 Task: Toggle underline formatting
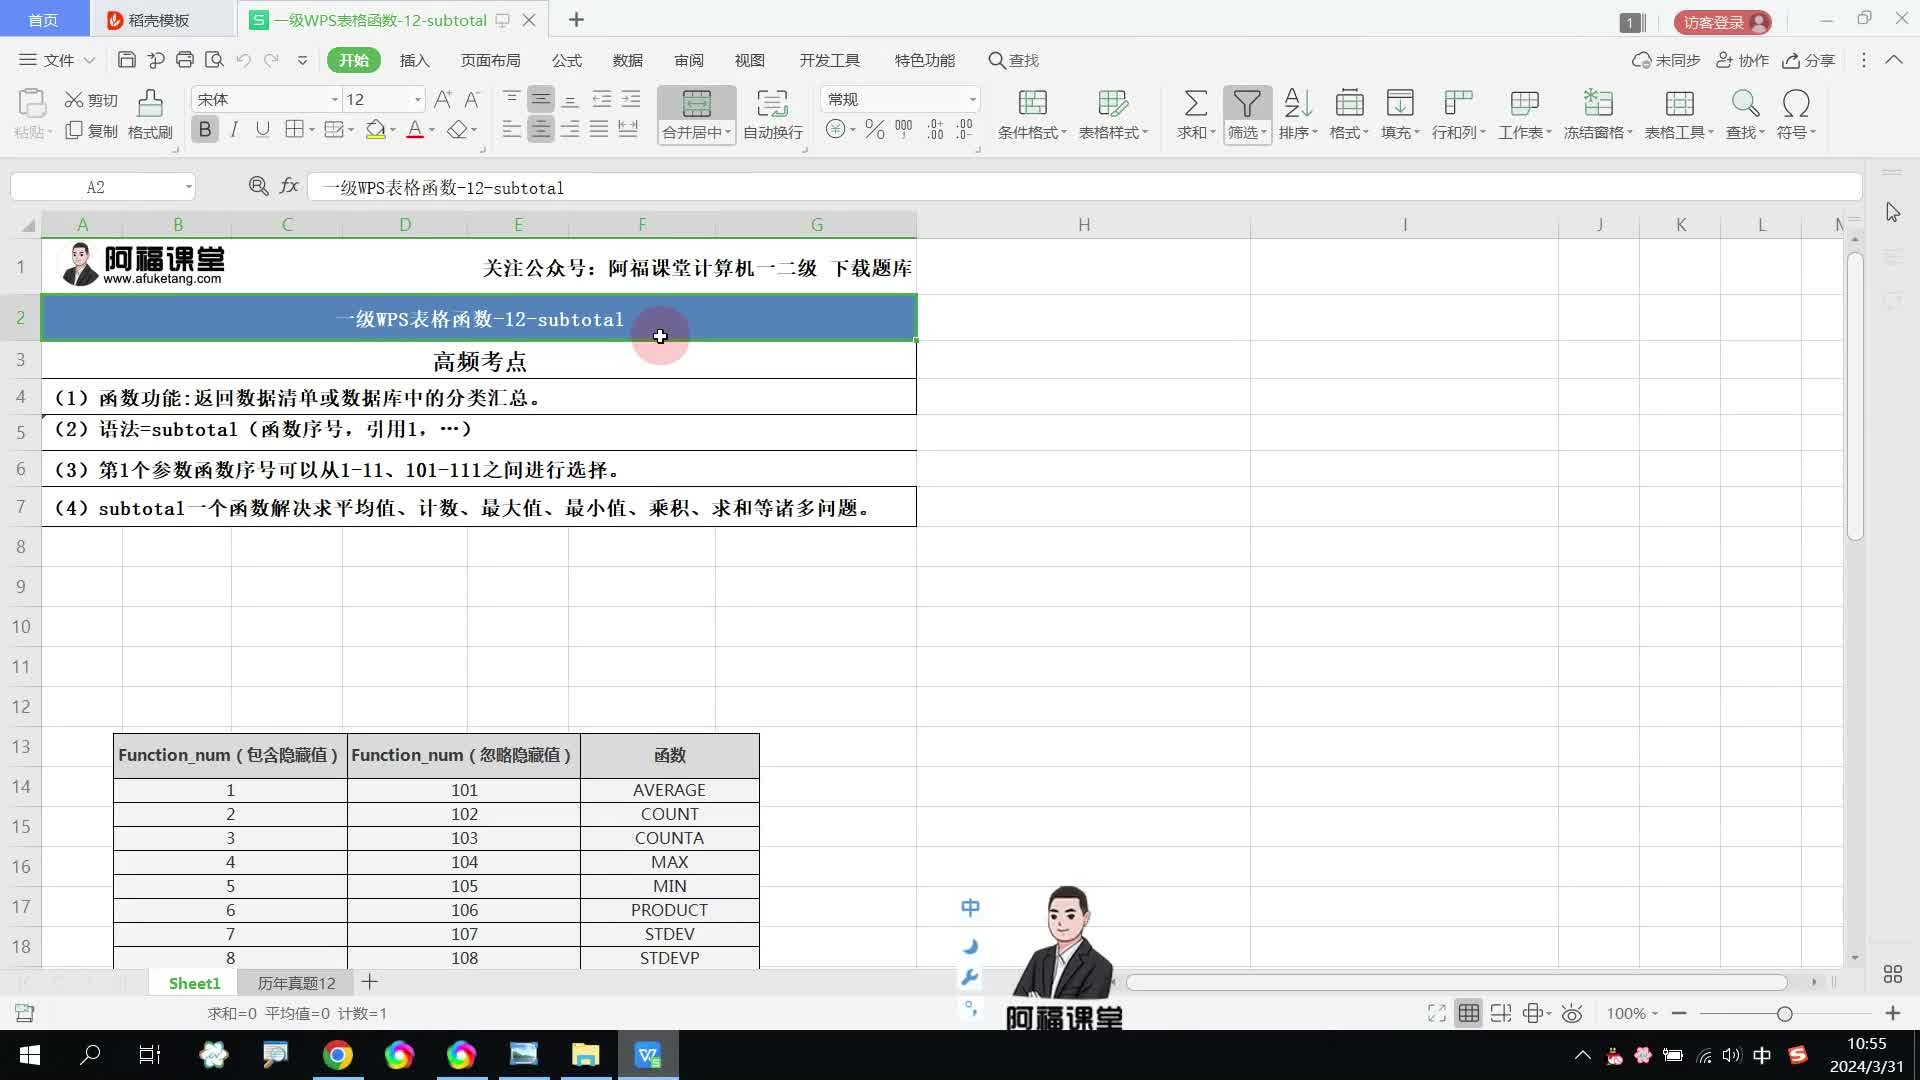click(x=262, y=130)
